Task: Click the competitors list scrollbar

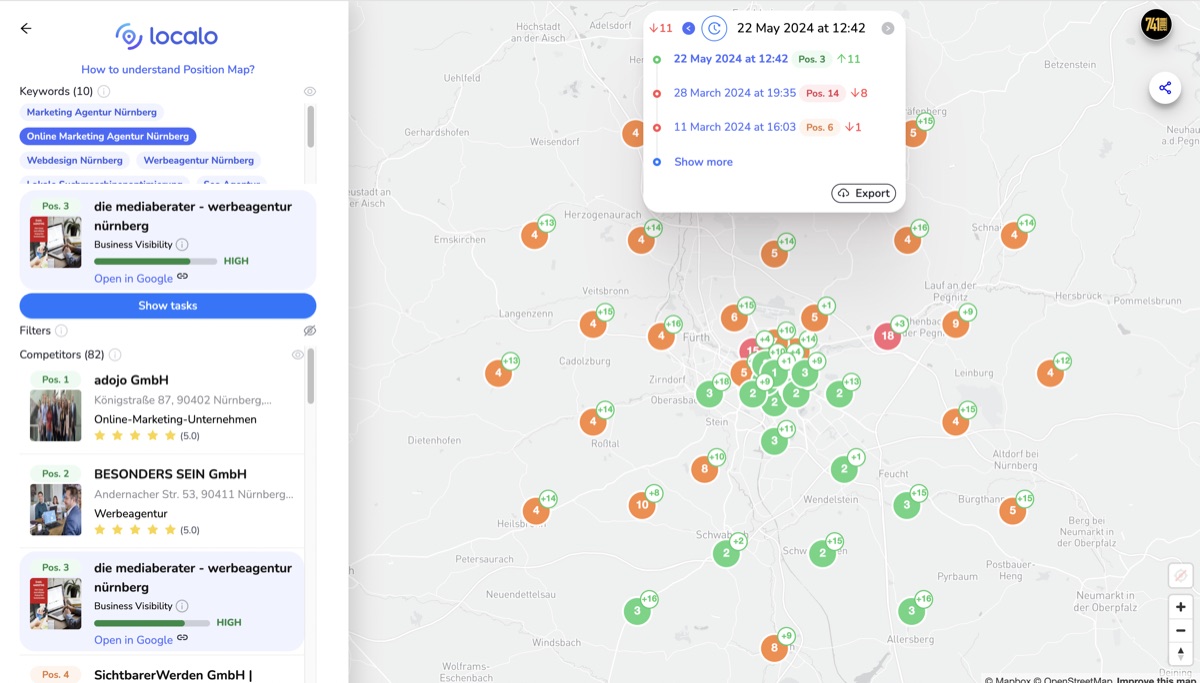Action: tap(311, 377)
